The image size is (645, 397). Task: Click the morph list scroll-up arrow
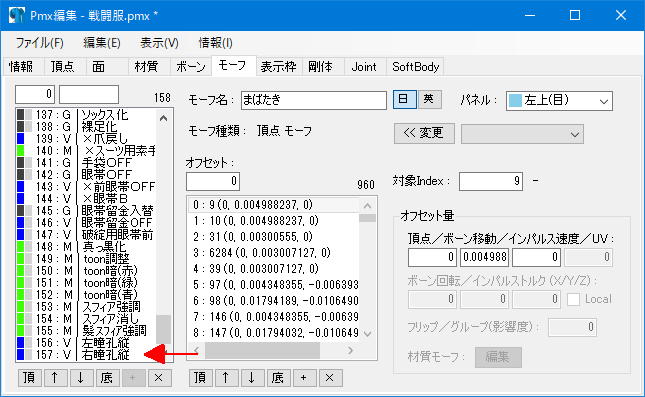[164, 118]
